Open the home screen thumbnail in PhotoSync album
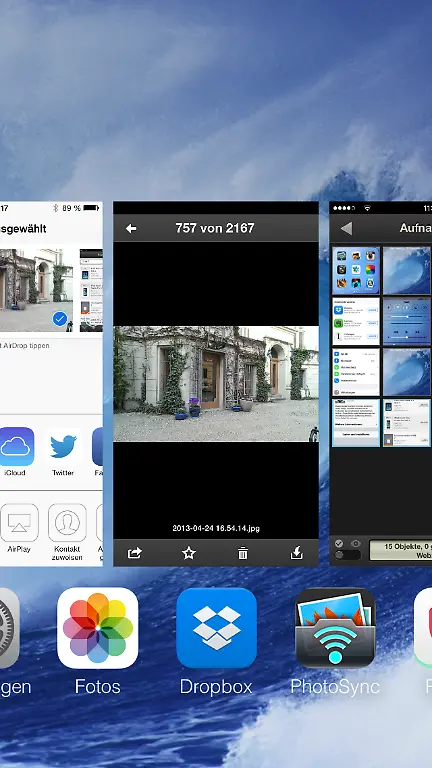 [356, 270]
